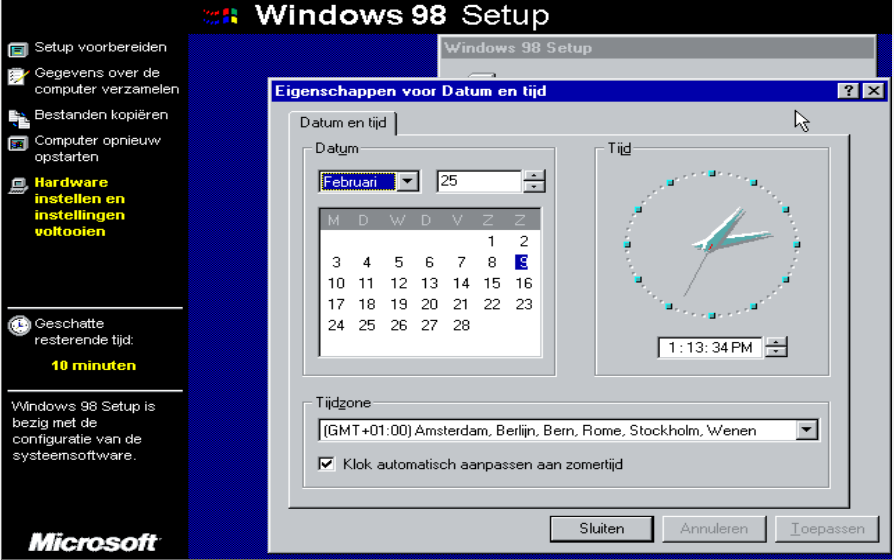Select day 12 in the calendar
This screenshot has width=894, height=560.
pos(399,283)
